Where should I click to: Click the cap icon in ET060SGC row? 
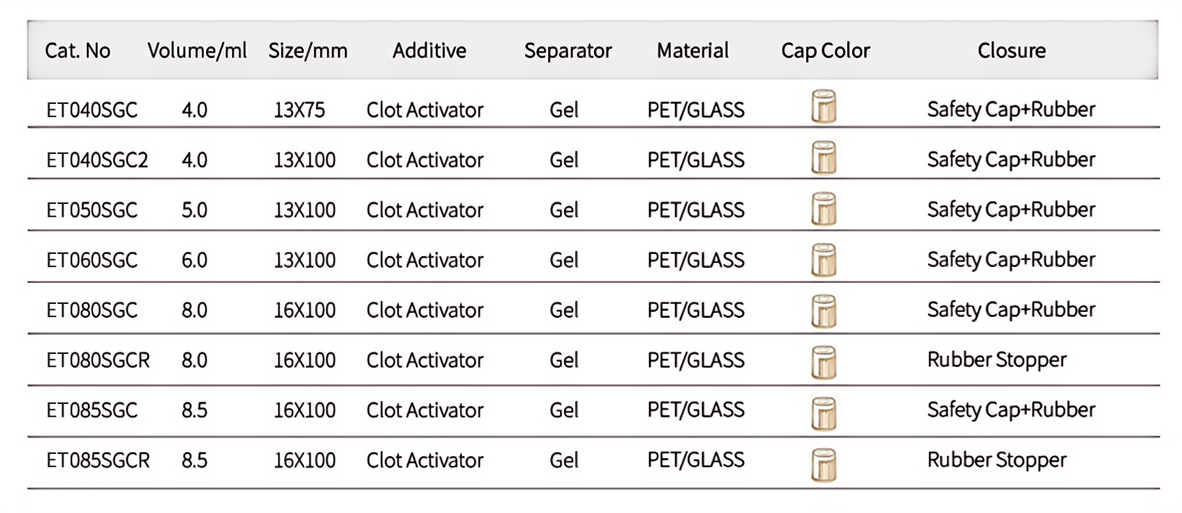[x=823, y=259]
